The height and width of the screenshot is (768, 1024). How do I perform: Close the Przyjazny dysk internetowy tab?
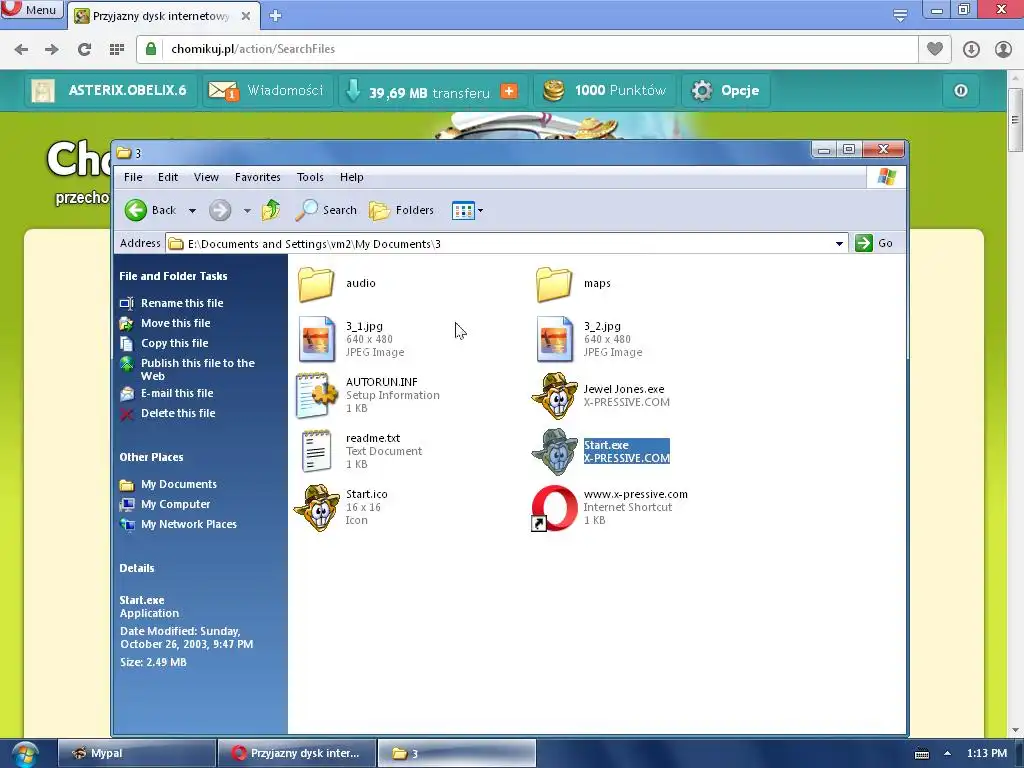coord(246,16)
